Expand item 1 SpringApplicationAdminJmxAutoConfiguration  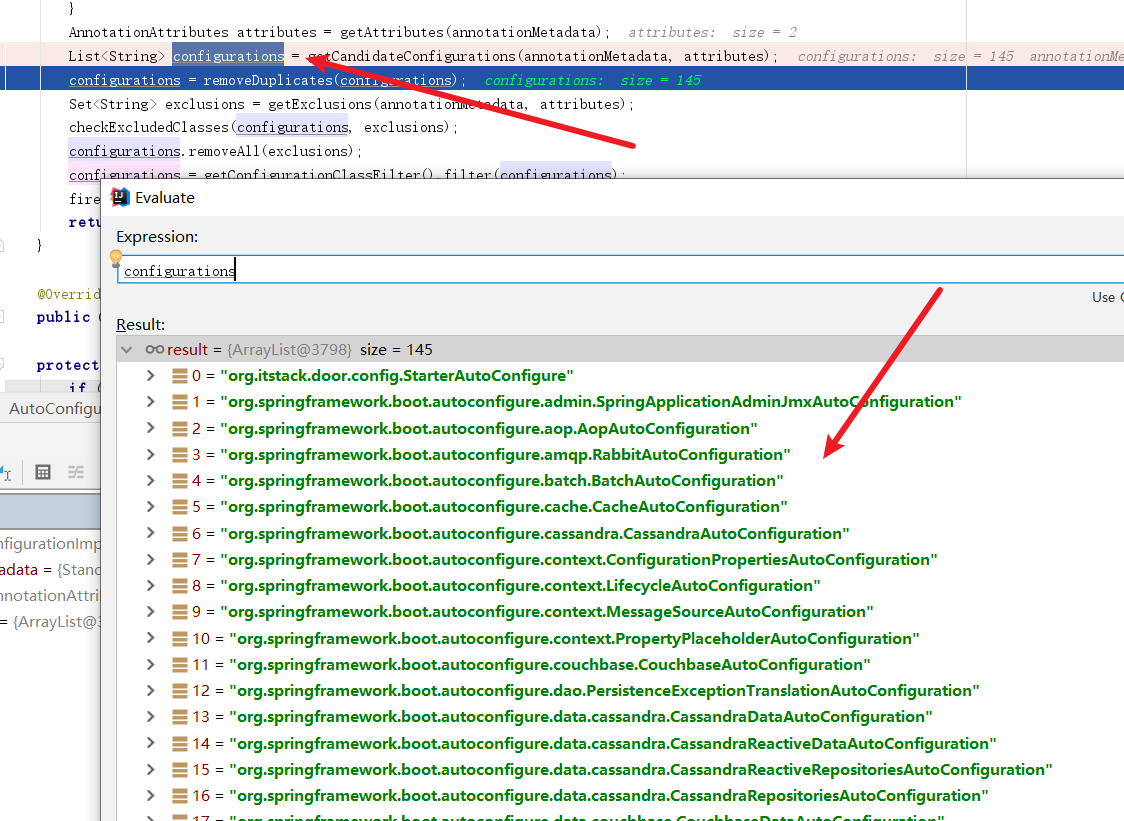(151, 402)
